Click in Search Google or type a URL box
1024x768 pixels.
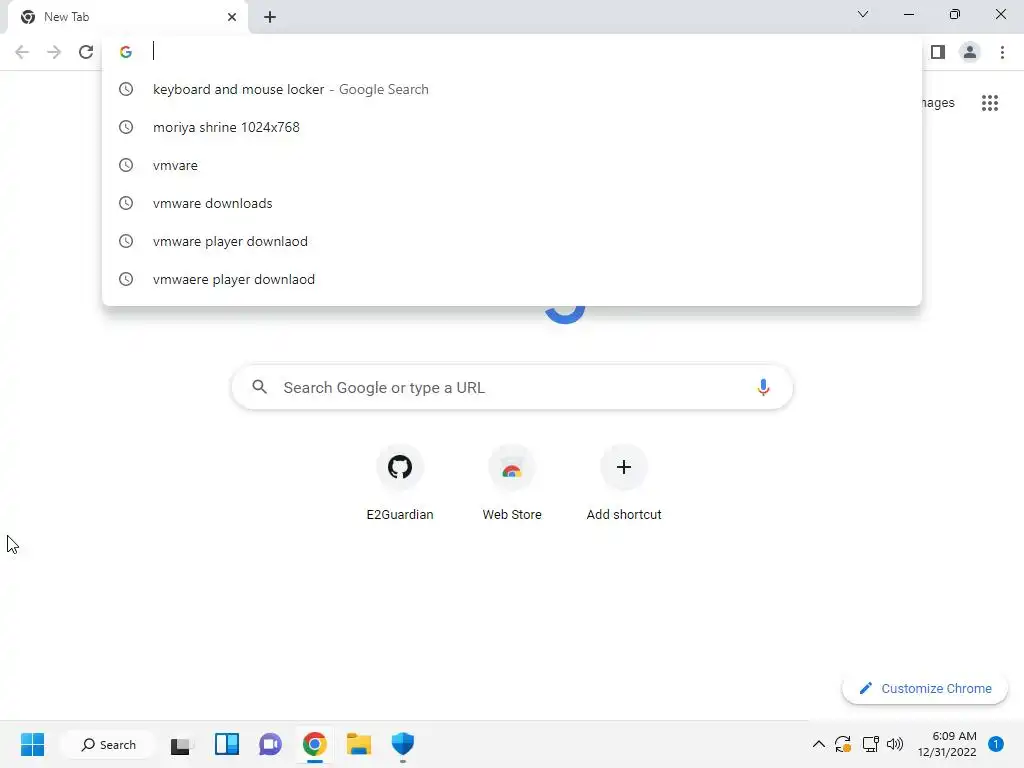tap(512, 387)
